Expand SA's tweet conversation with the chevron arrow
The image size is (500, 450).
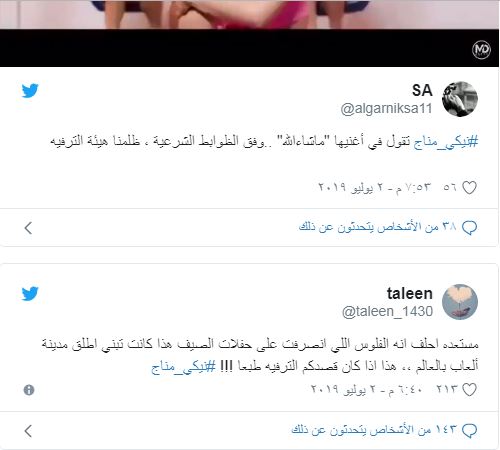pyautogui.click(x=28, y=228)
